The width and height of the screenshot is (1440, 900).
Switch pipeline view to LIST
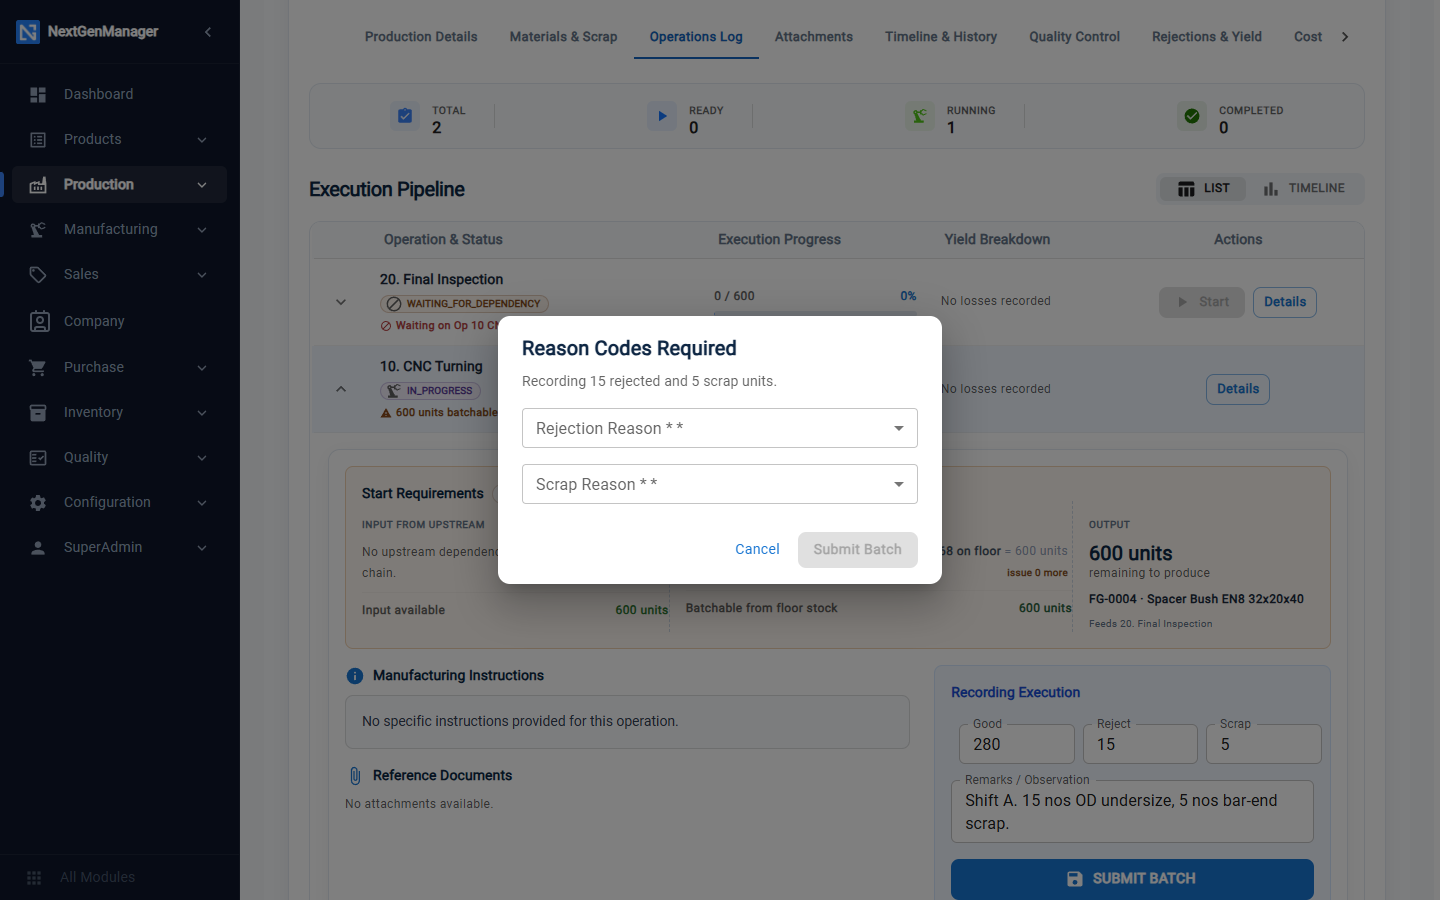tap(1204, 188)
